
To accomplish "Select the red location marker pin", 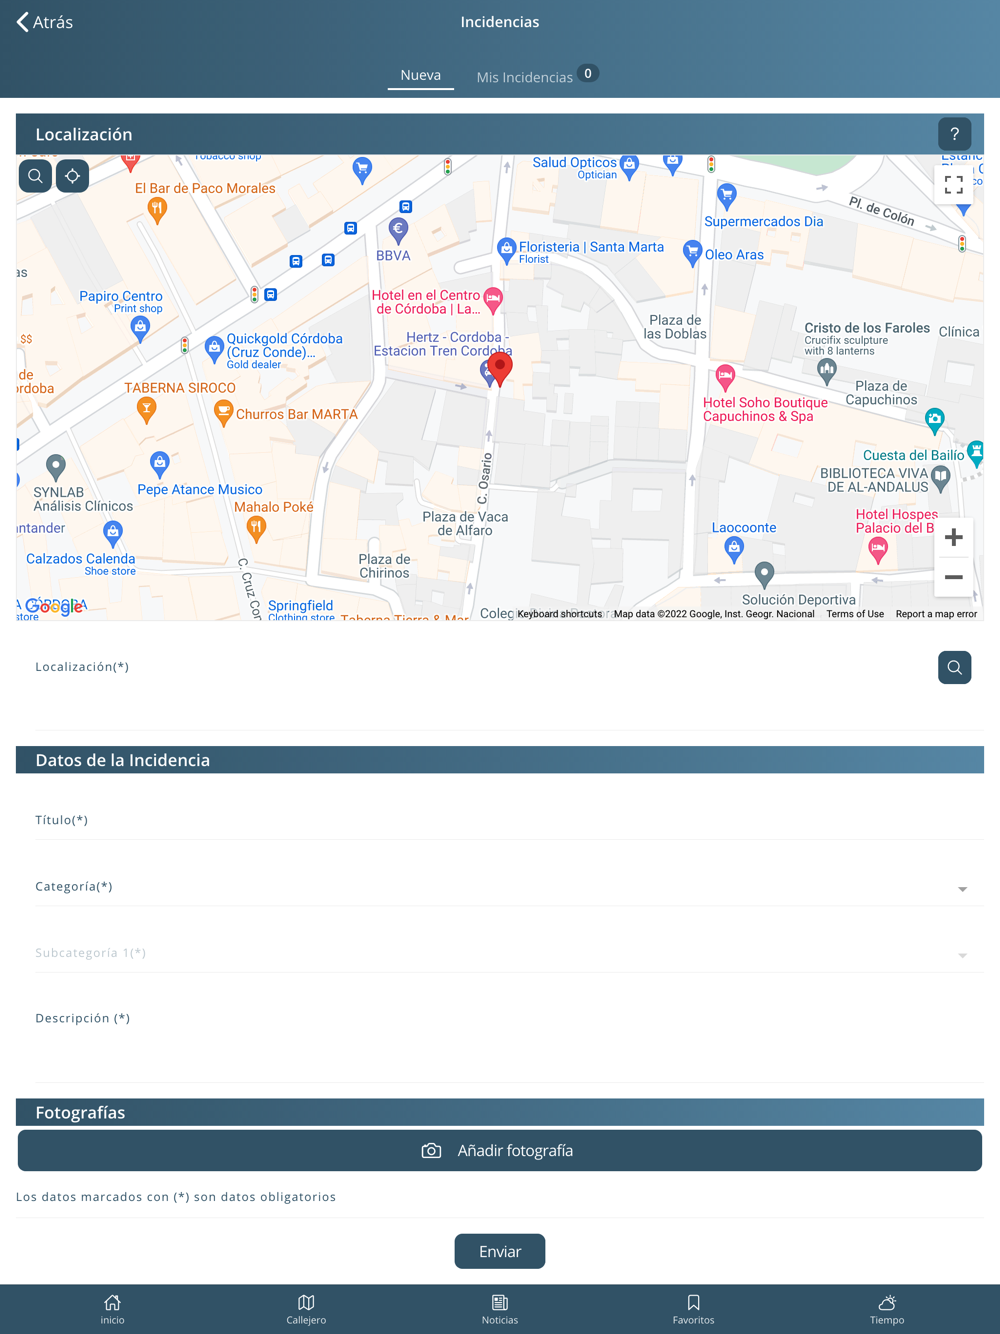I will coord(500,368).
